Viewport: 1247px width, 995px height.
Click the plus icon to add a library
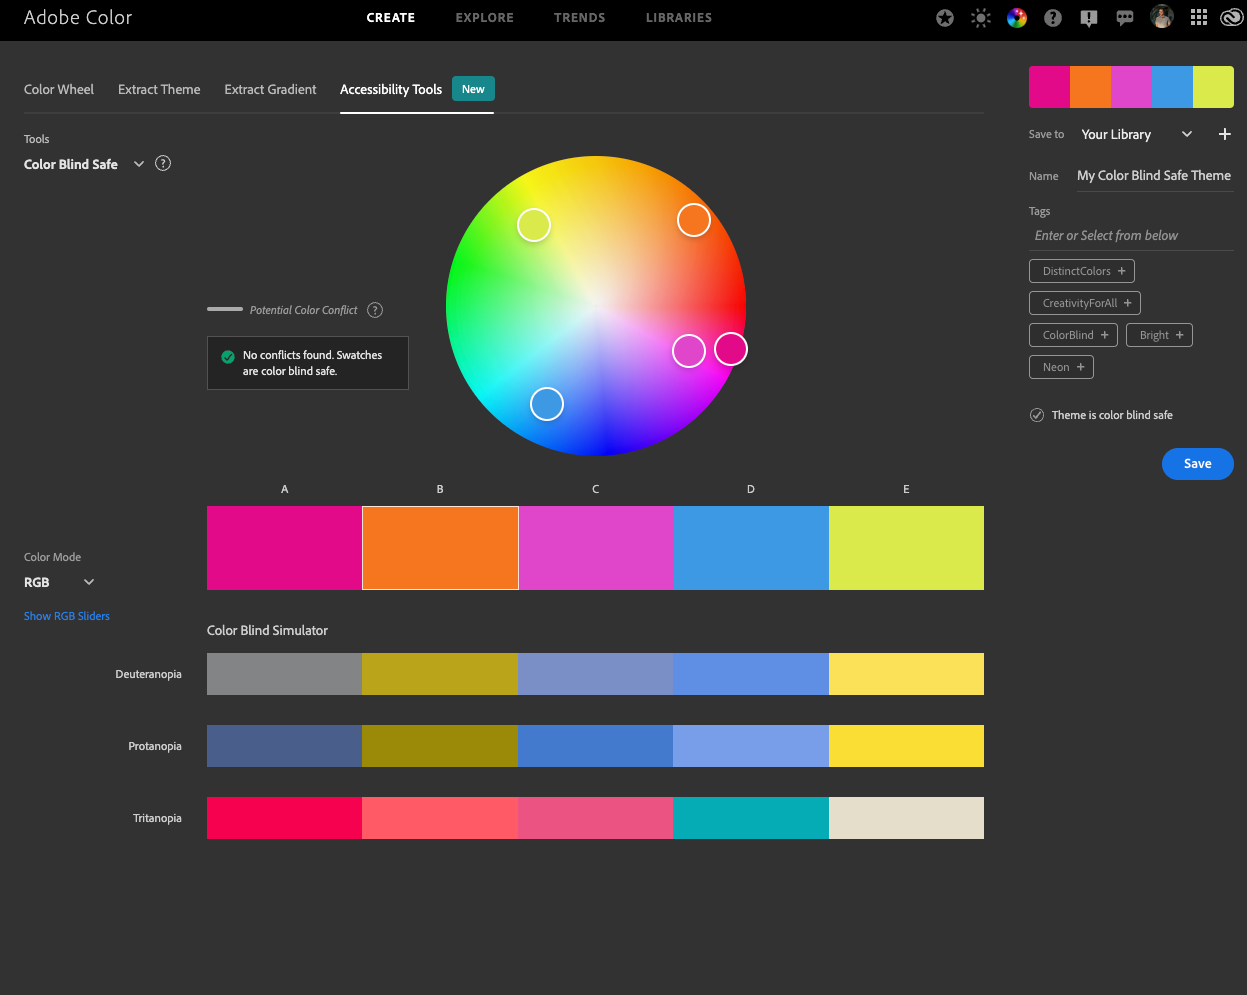pyautogui.click(x=1224, y=134)
